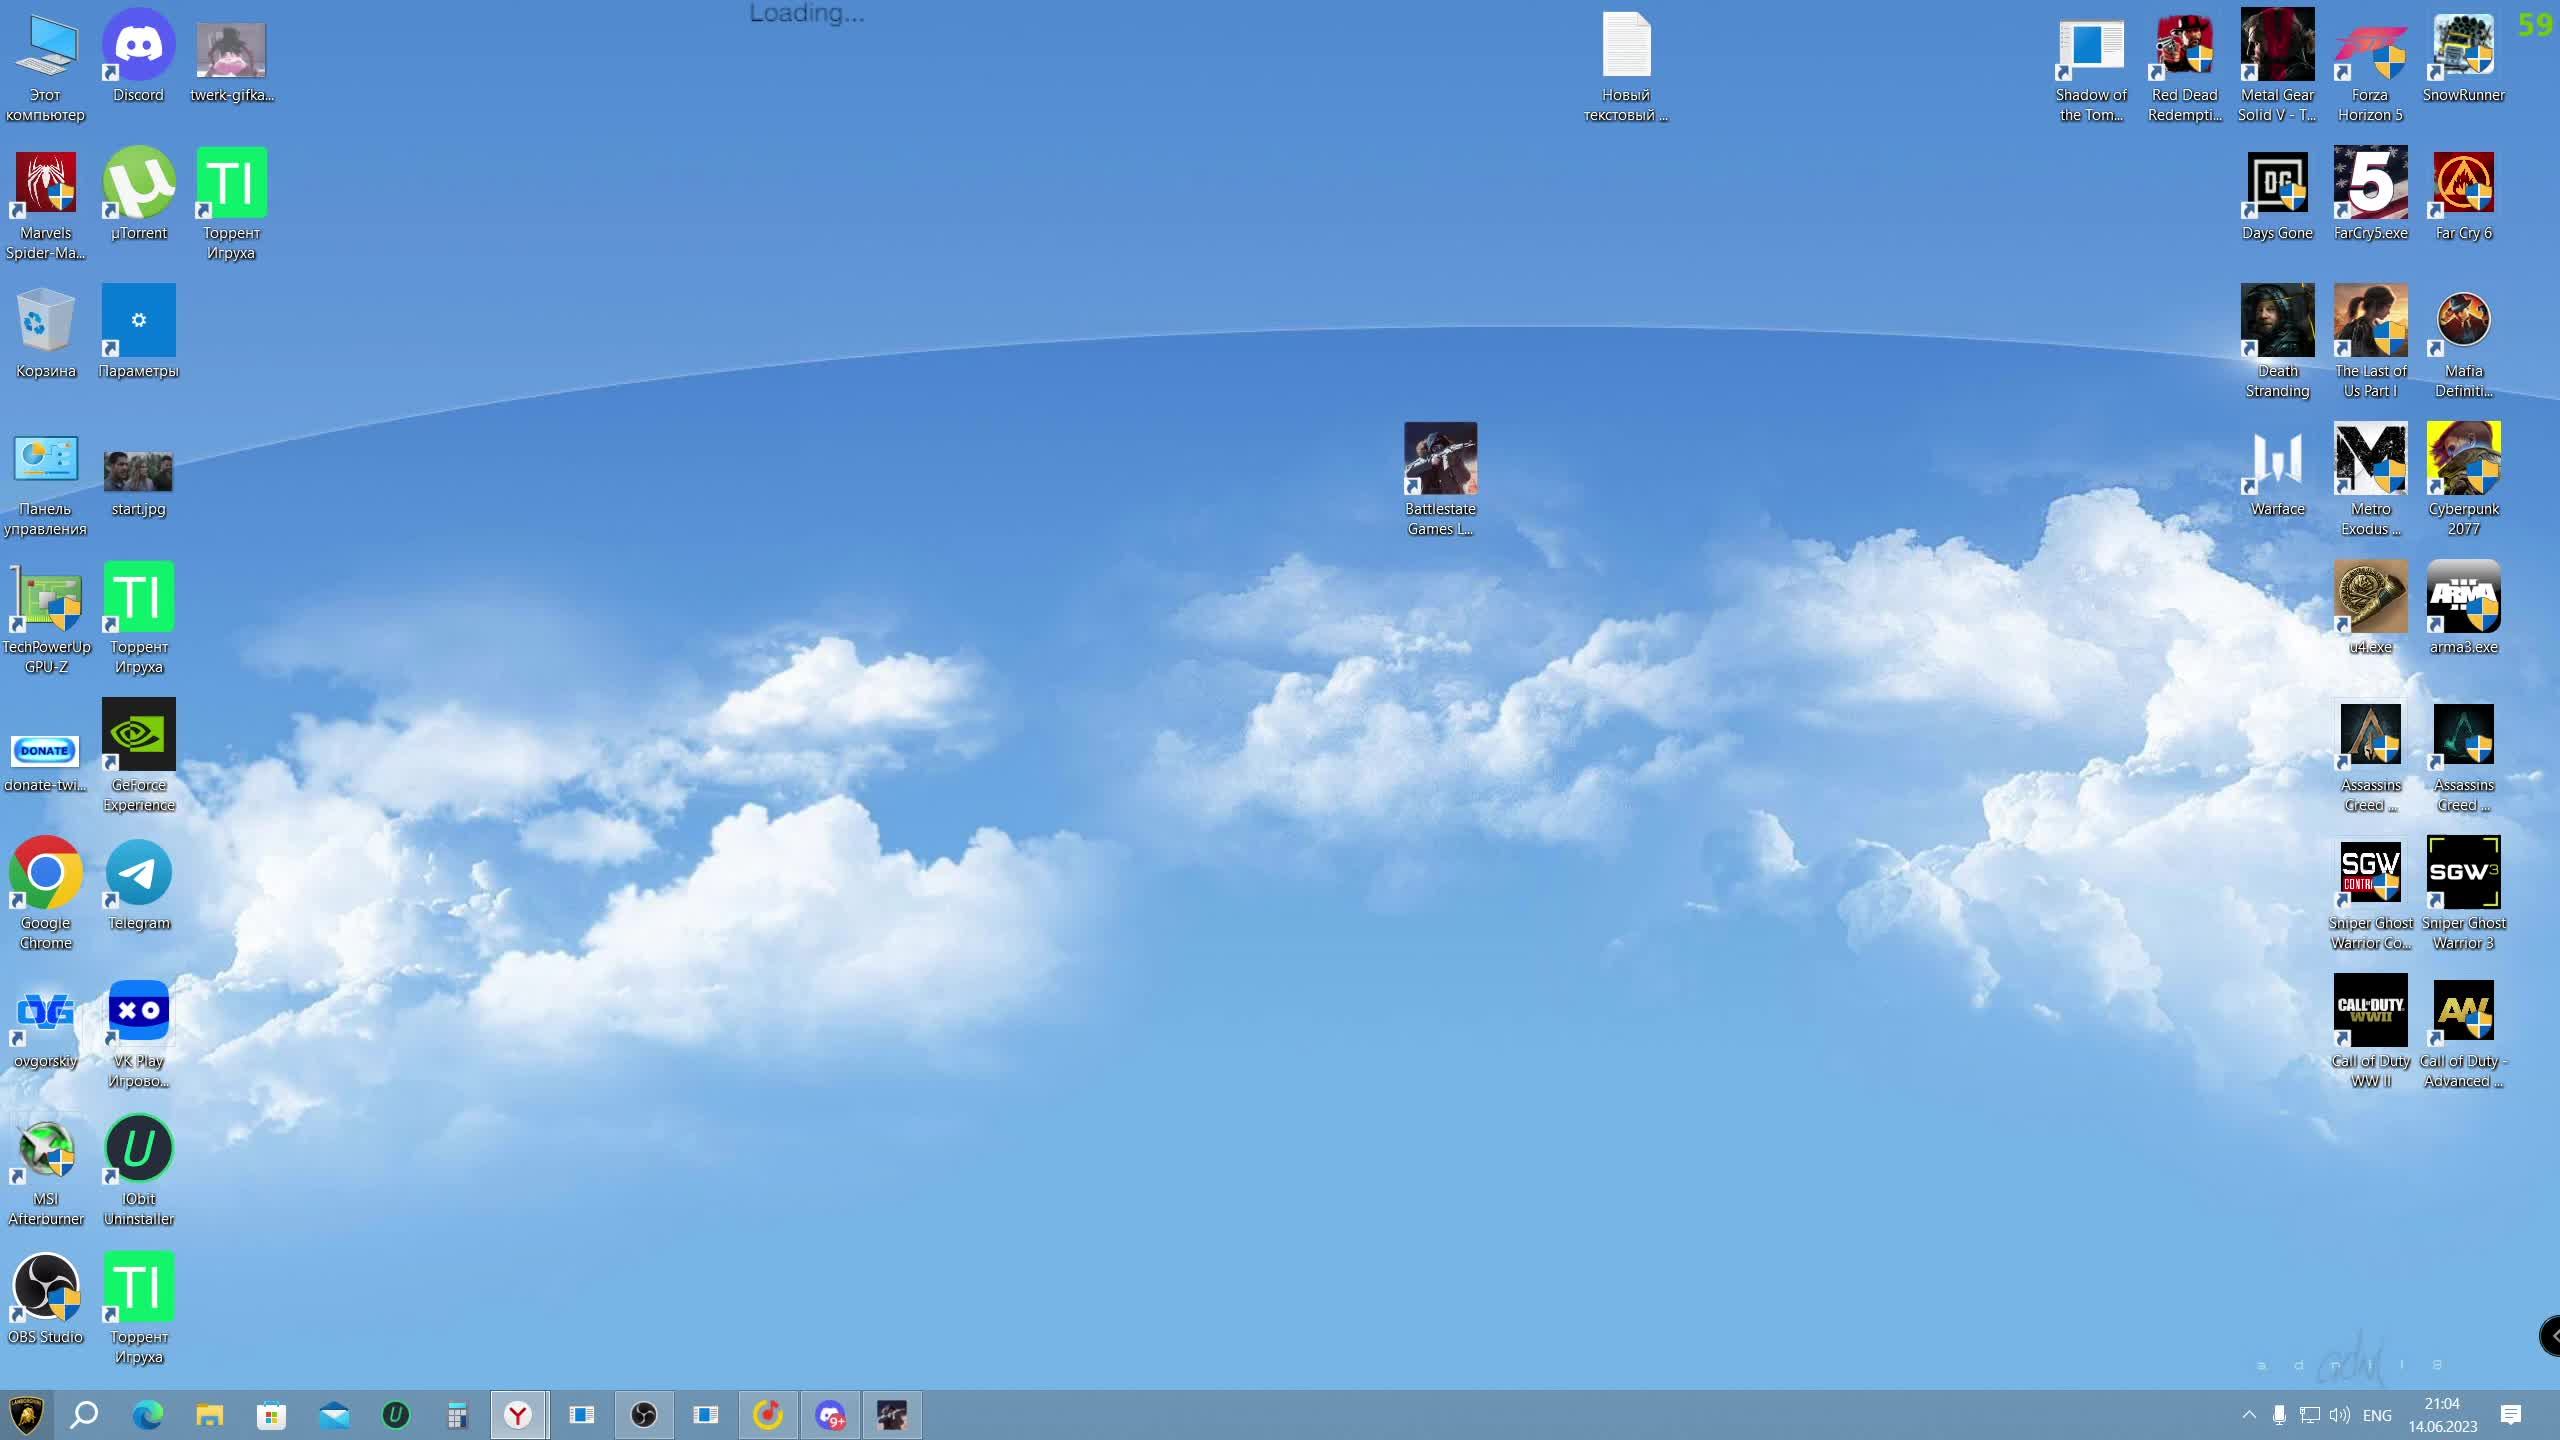Launch Cyberpunk 2077 shortcut
The image size is (2560, 1440).
2463,460
